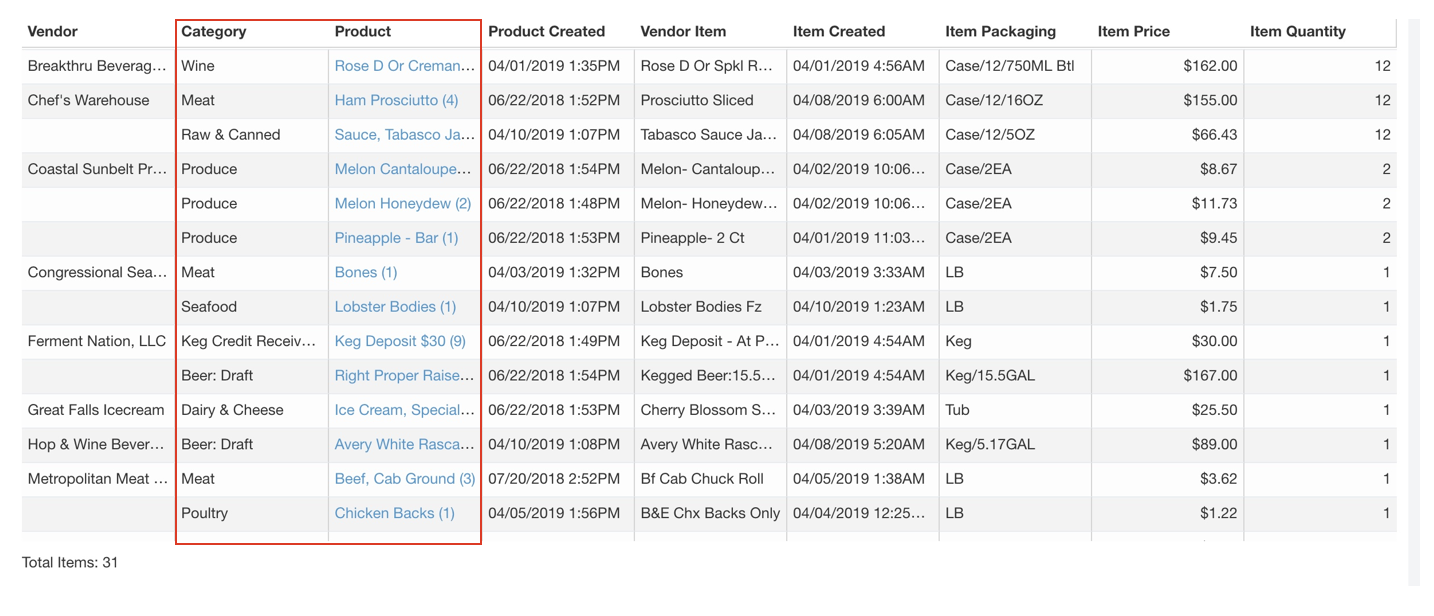The width and height of the screenshot is (1434, 616).
Task: Open the Lobster Bodies (1) product
Action: pos(395,307)
